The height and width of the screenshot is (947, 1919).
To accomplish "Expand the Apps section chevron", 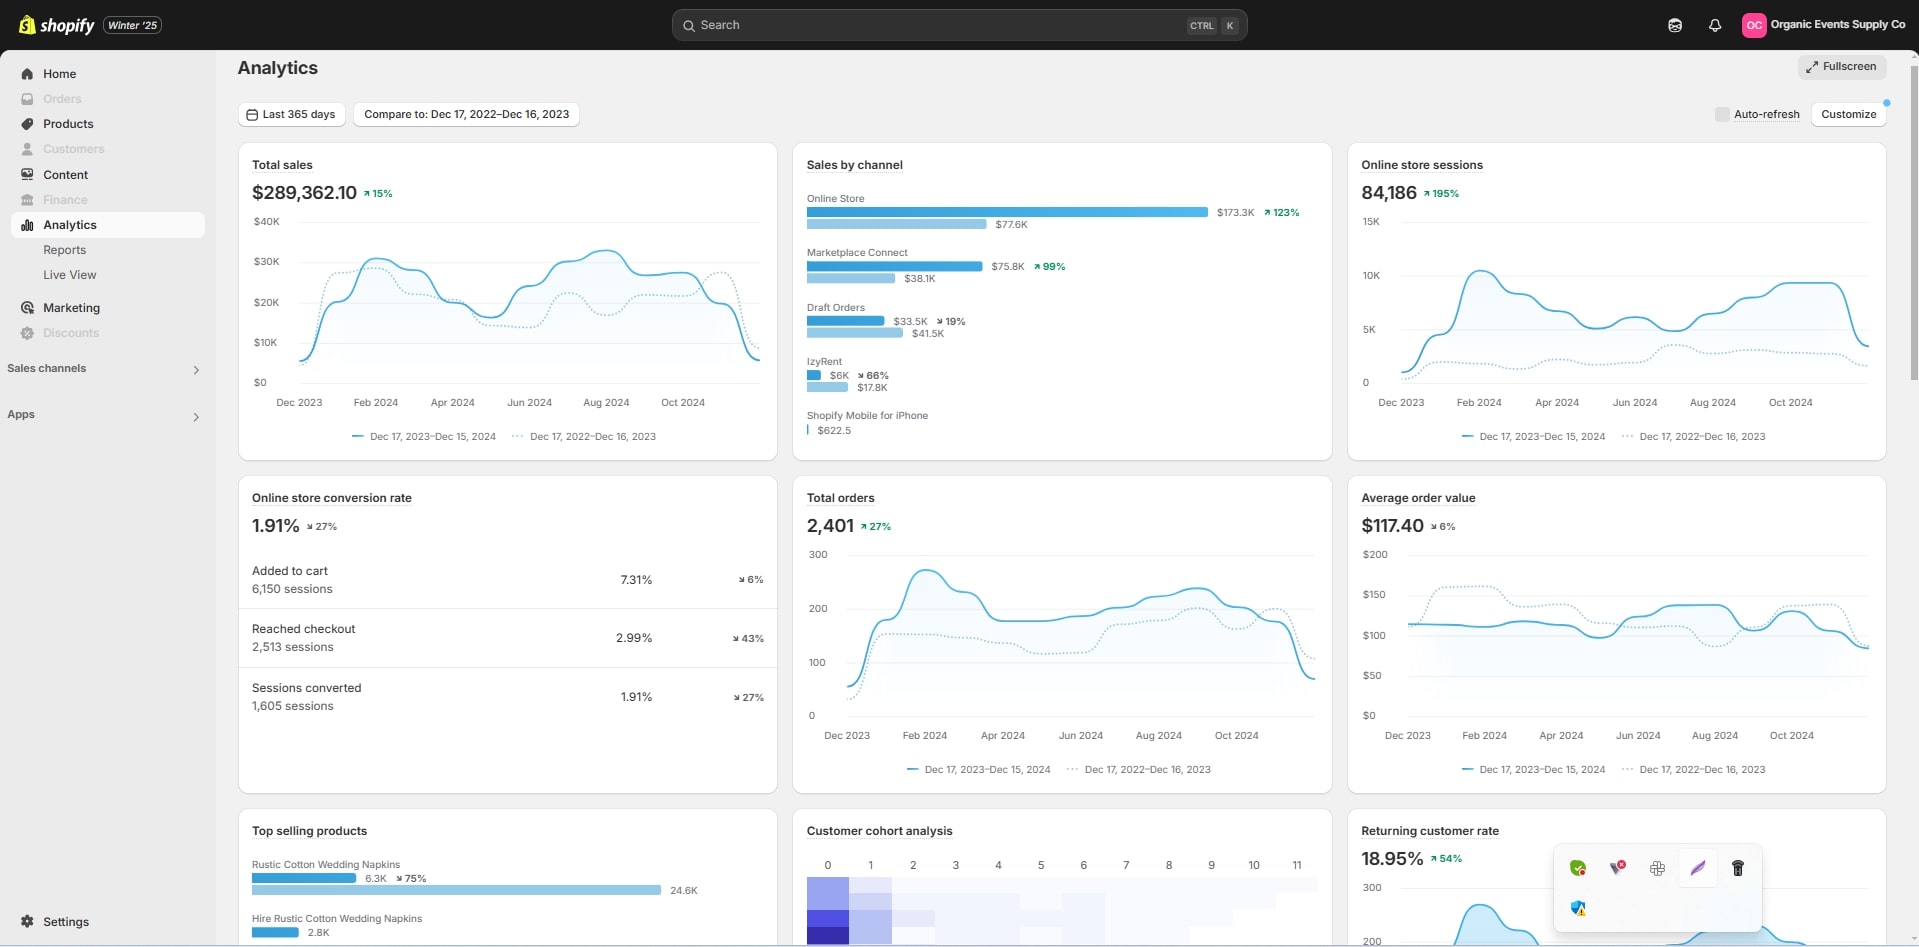I will click(x=196, y=417).
